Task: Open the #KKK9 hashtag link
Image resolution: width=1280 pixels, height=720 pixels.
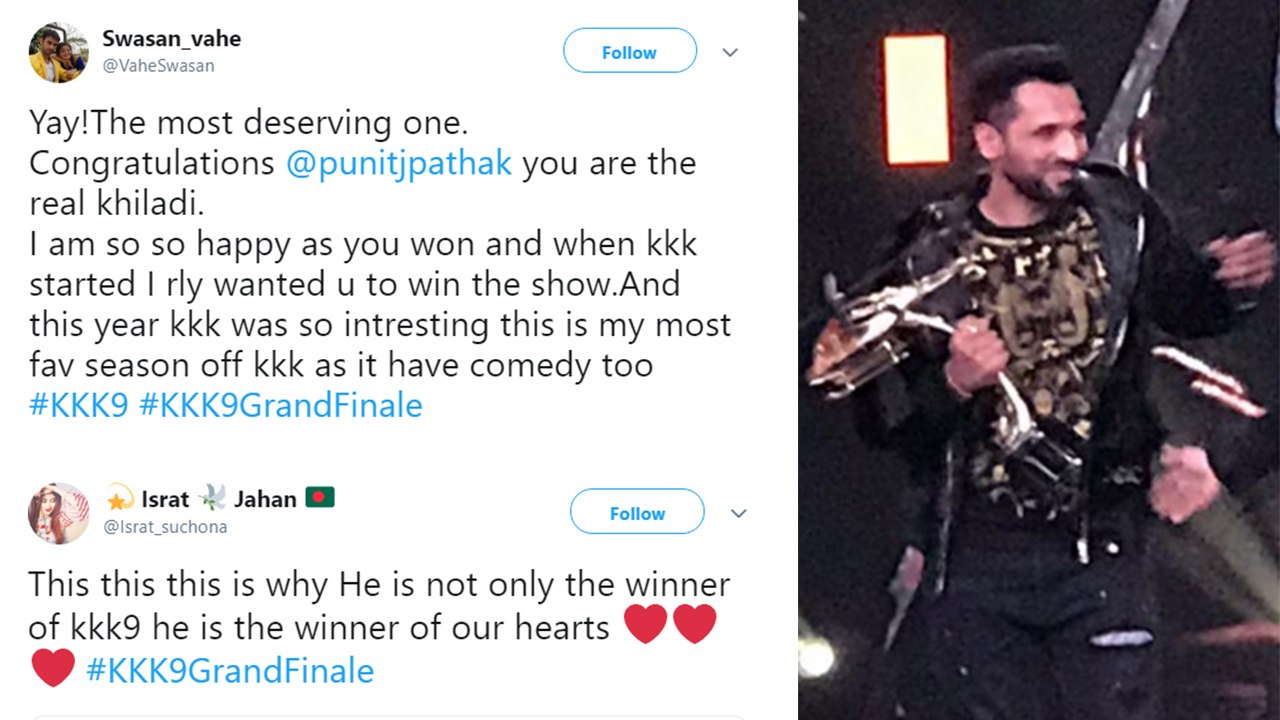Action: point(78,406)
